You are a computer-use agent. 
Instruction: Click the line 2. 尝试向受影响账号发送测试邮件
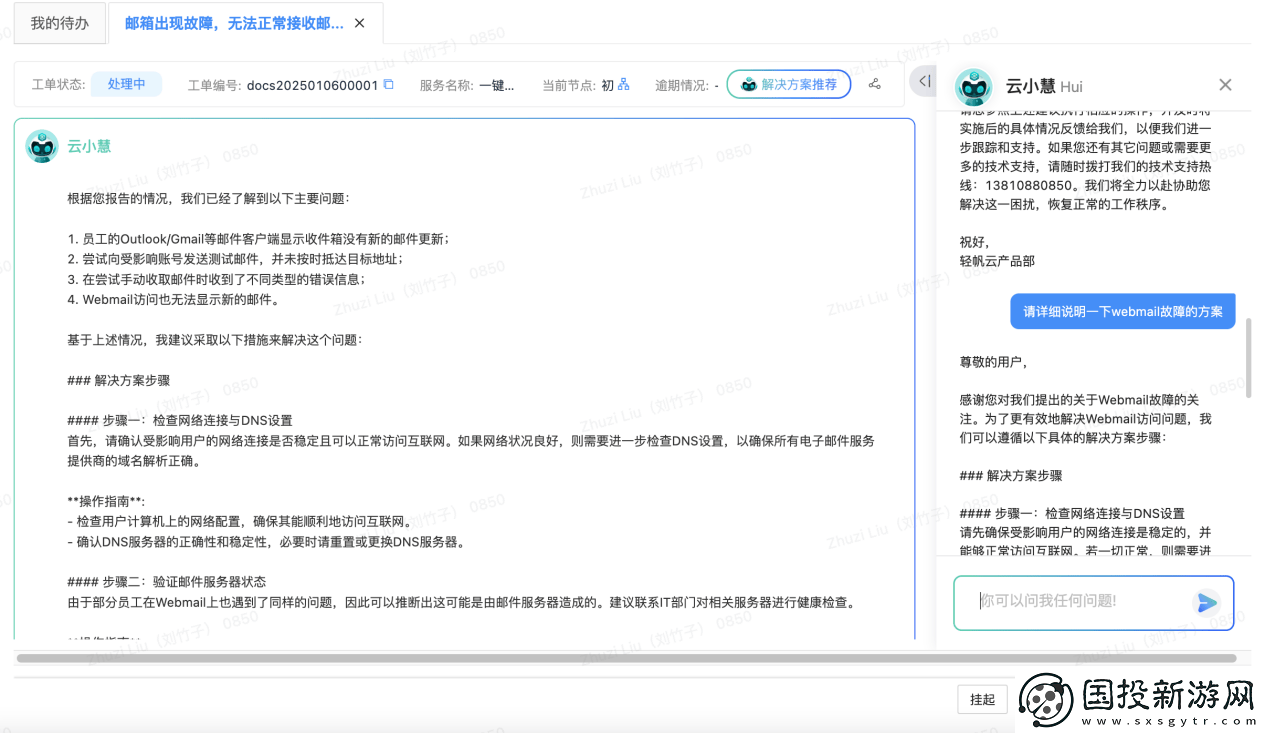pyautogui.click(x=235, y=258)
